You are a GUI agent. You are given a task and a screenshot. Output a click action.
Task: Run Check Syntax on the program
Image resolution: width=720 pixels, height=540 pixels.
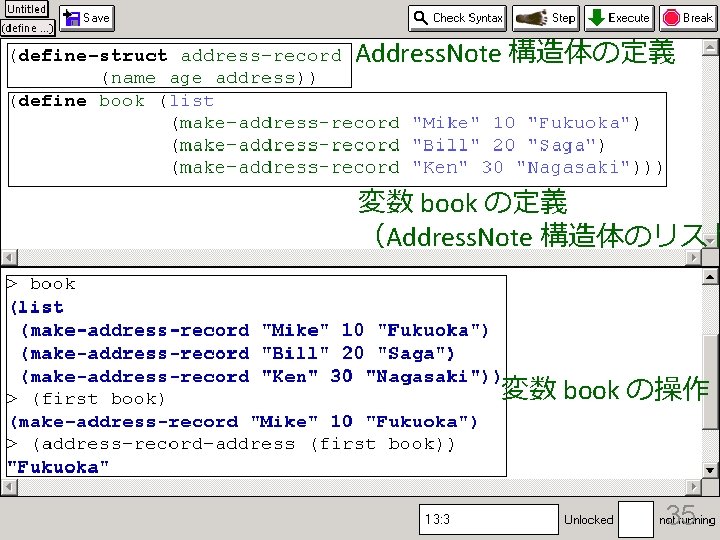(457, 18)
